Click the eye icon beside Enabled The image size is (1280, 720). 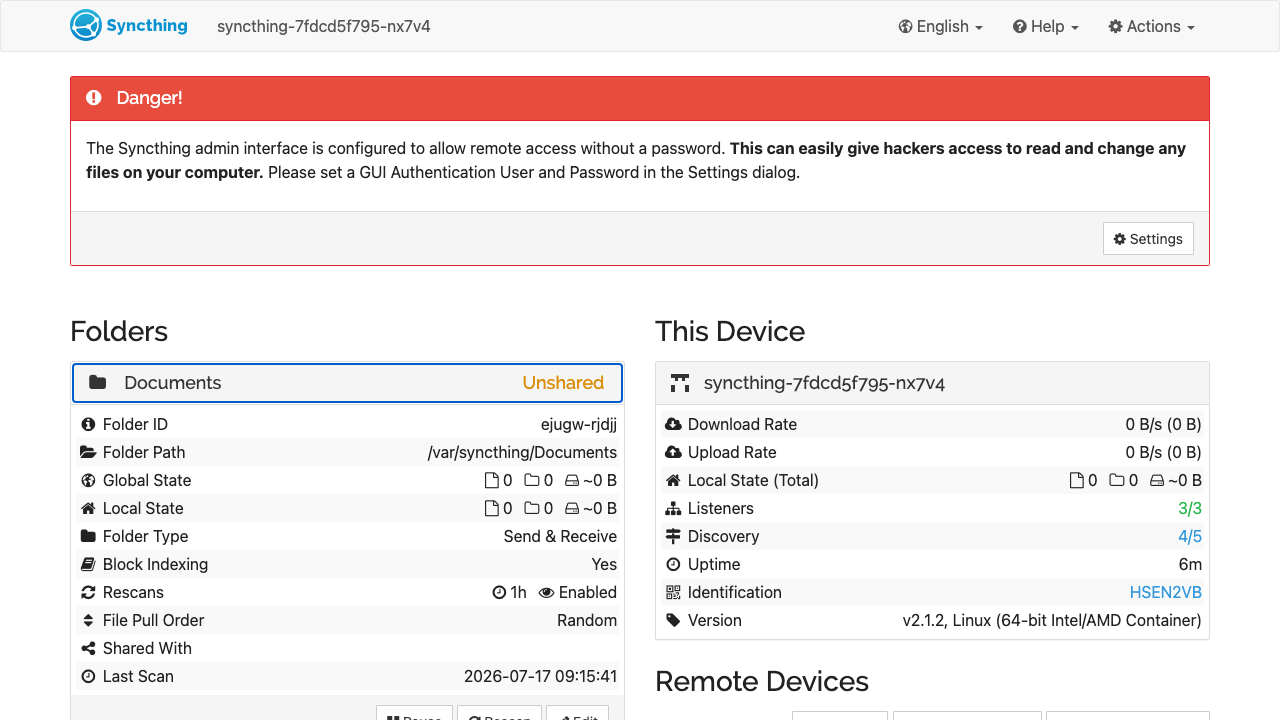point(546,592)
